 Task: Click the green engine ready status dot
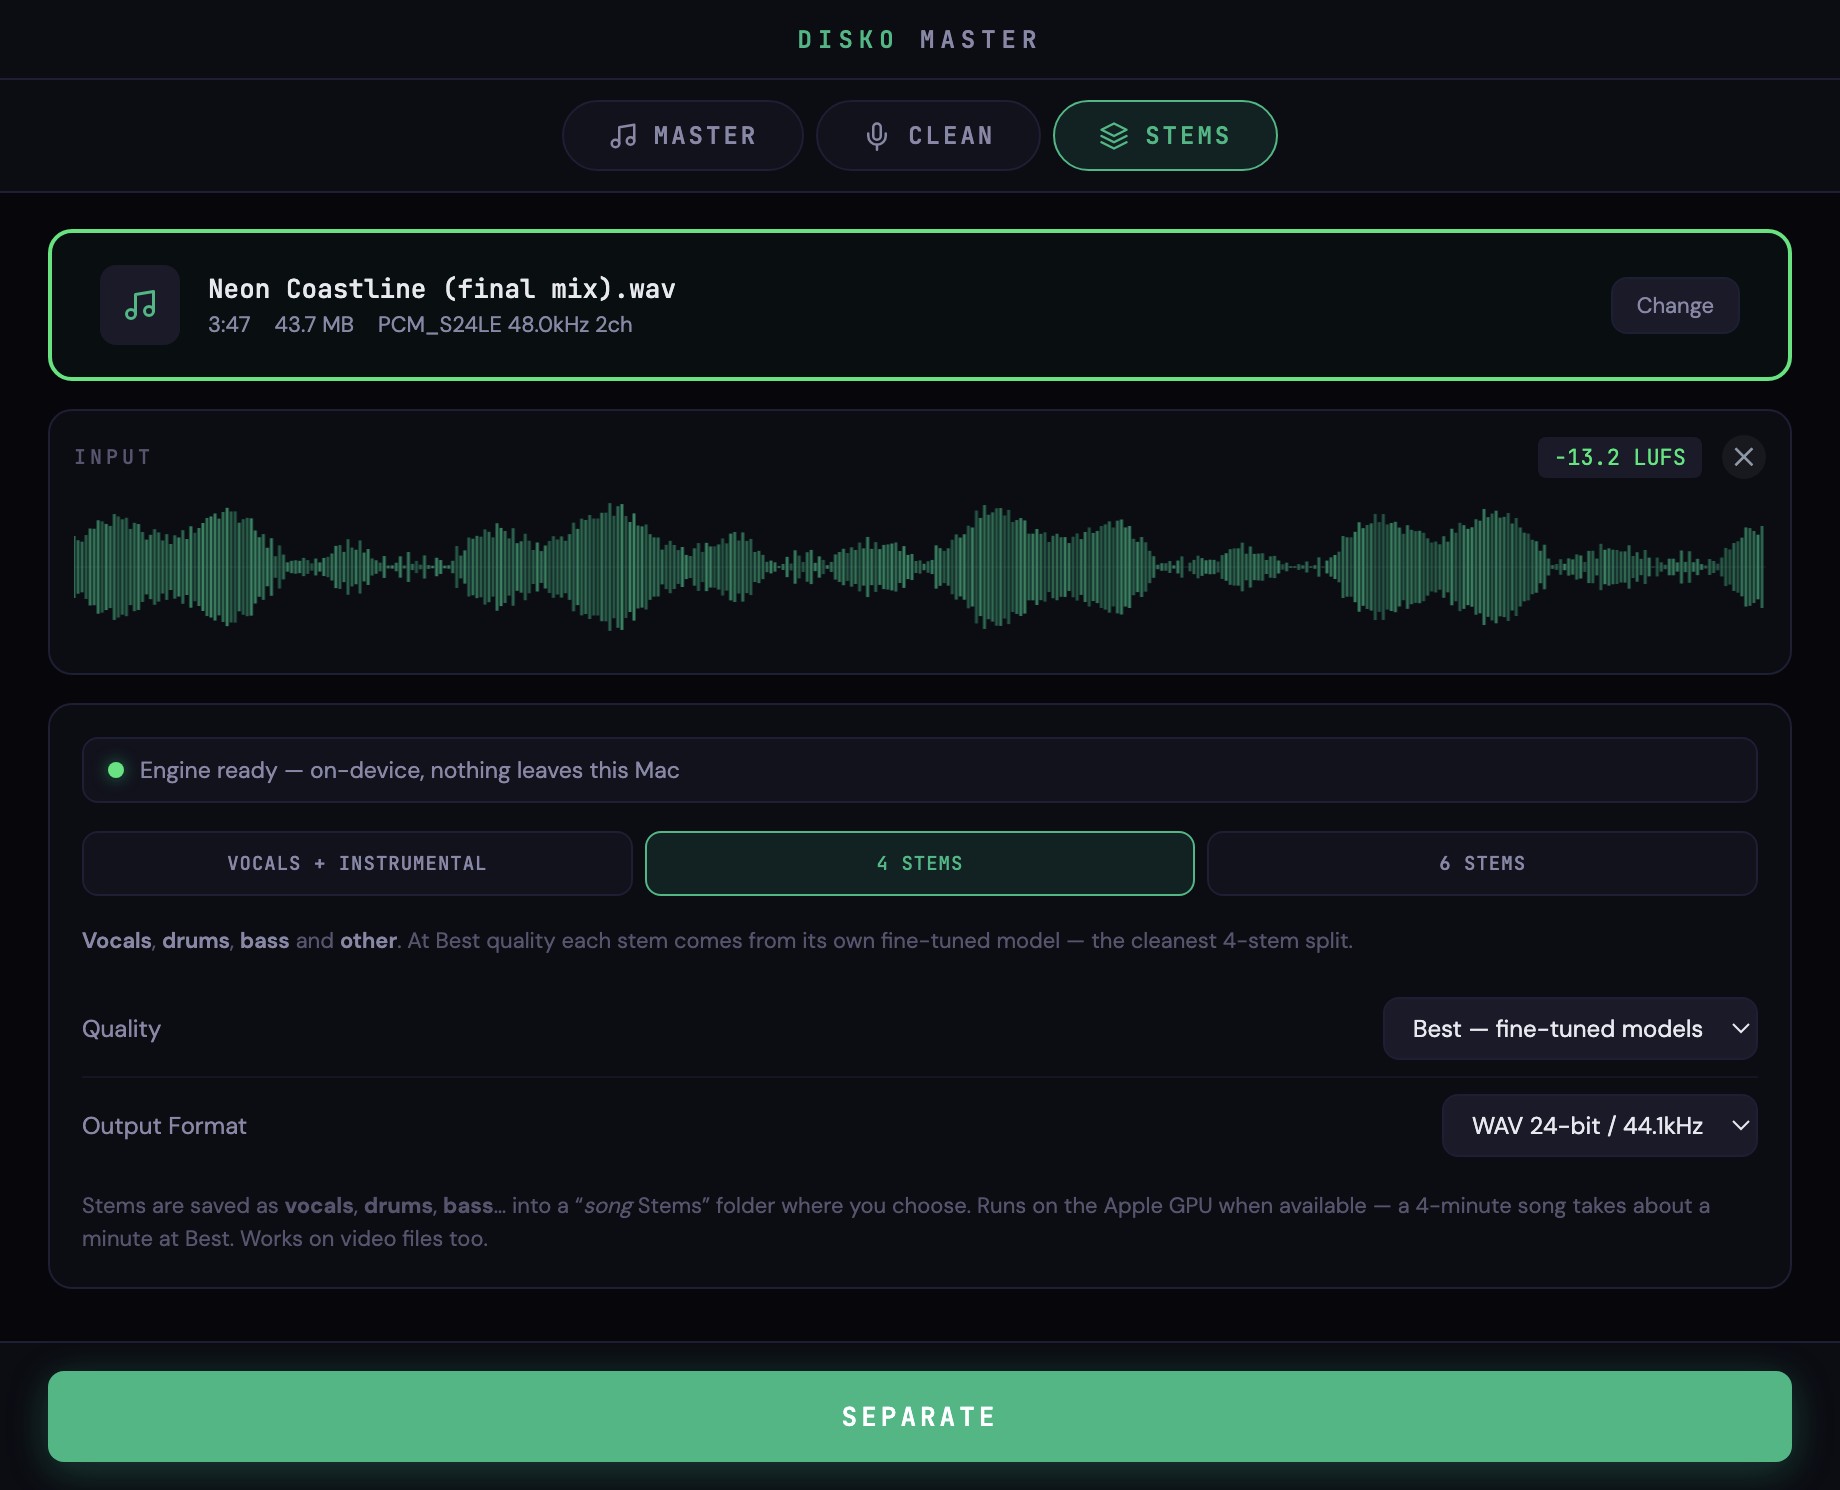click(x=116, y=770)
